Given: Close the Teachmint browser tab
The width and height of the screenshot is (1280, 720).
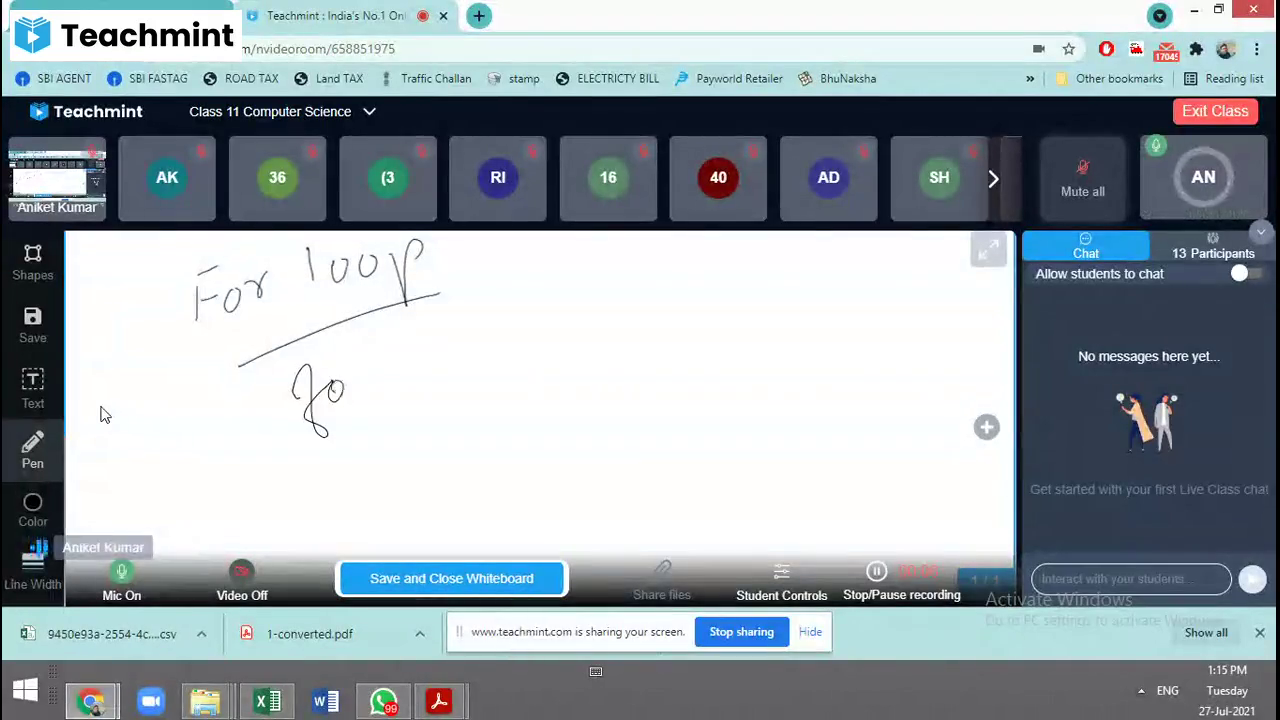Looking at the screenshot, I should tap(443, 16).
